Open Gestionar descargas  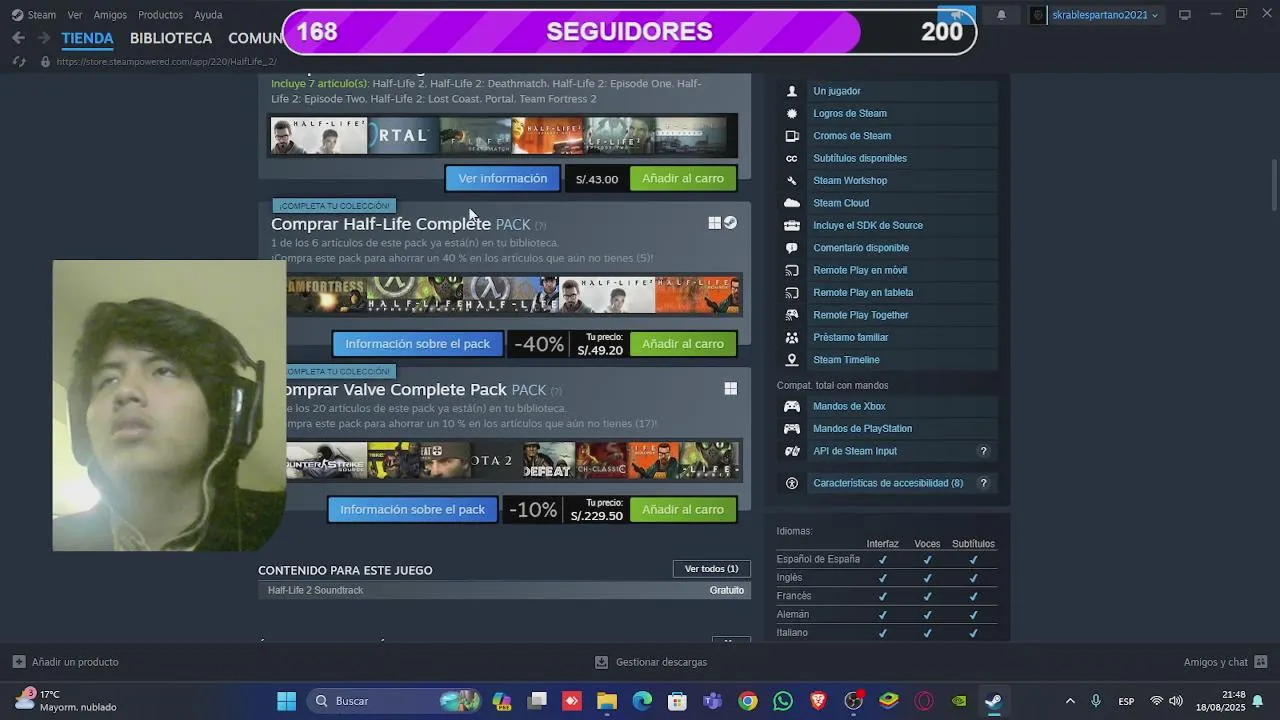pyautogui.click(x=651, y=662)
